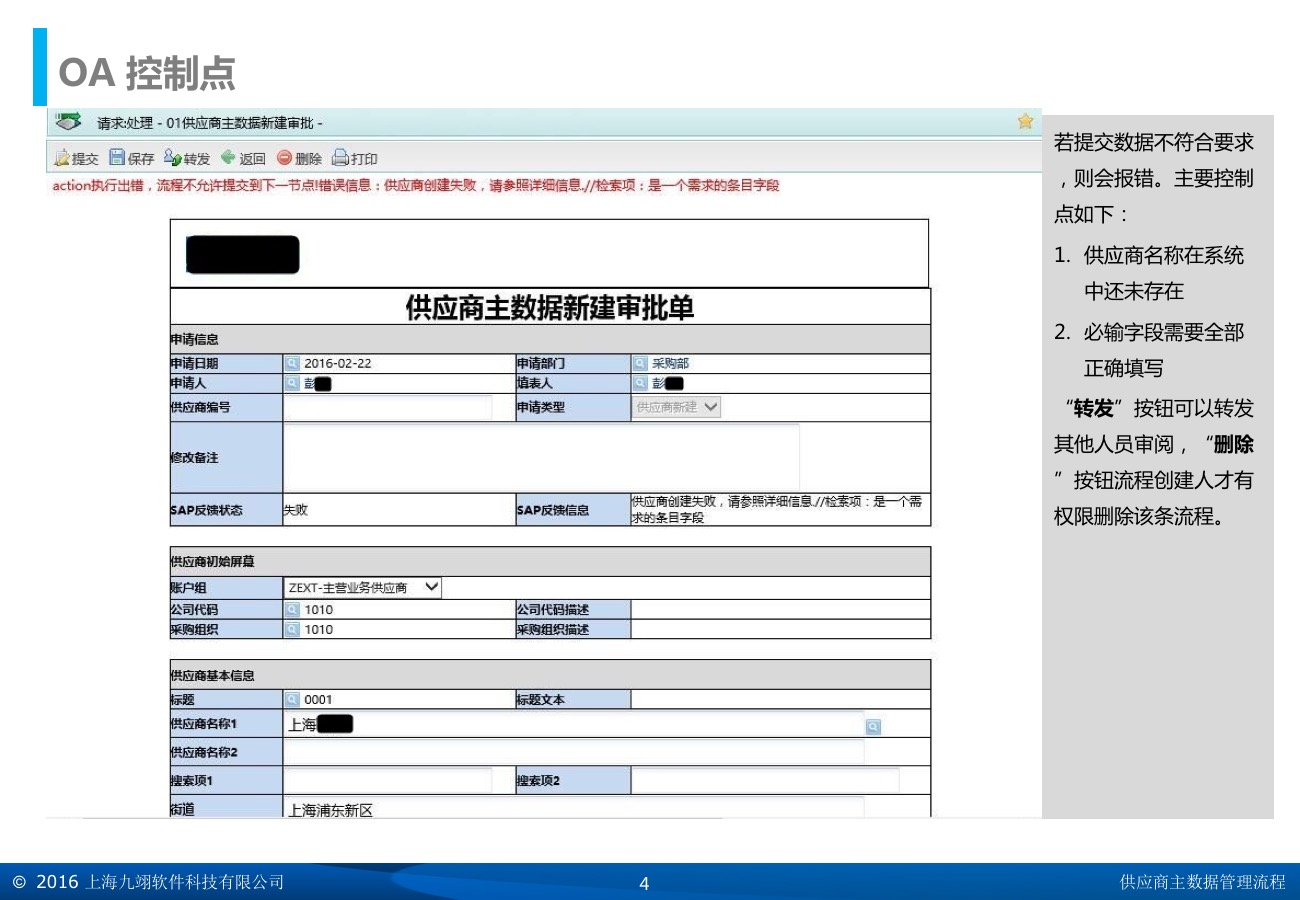Click the 供应商编号 input field
Image resolution: width=1300 pixels, height=900 pixels.
388,407
